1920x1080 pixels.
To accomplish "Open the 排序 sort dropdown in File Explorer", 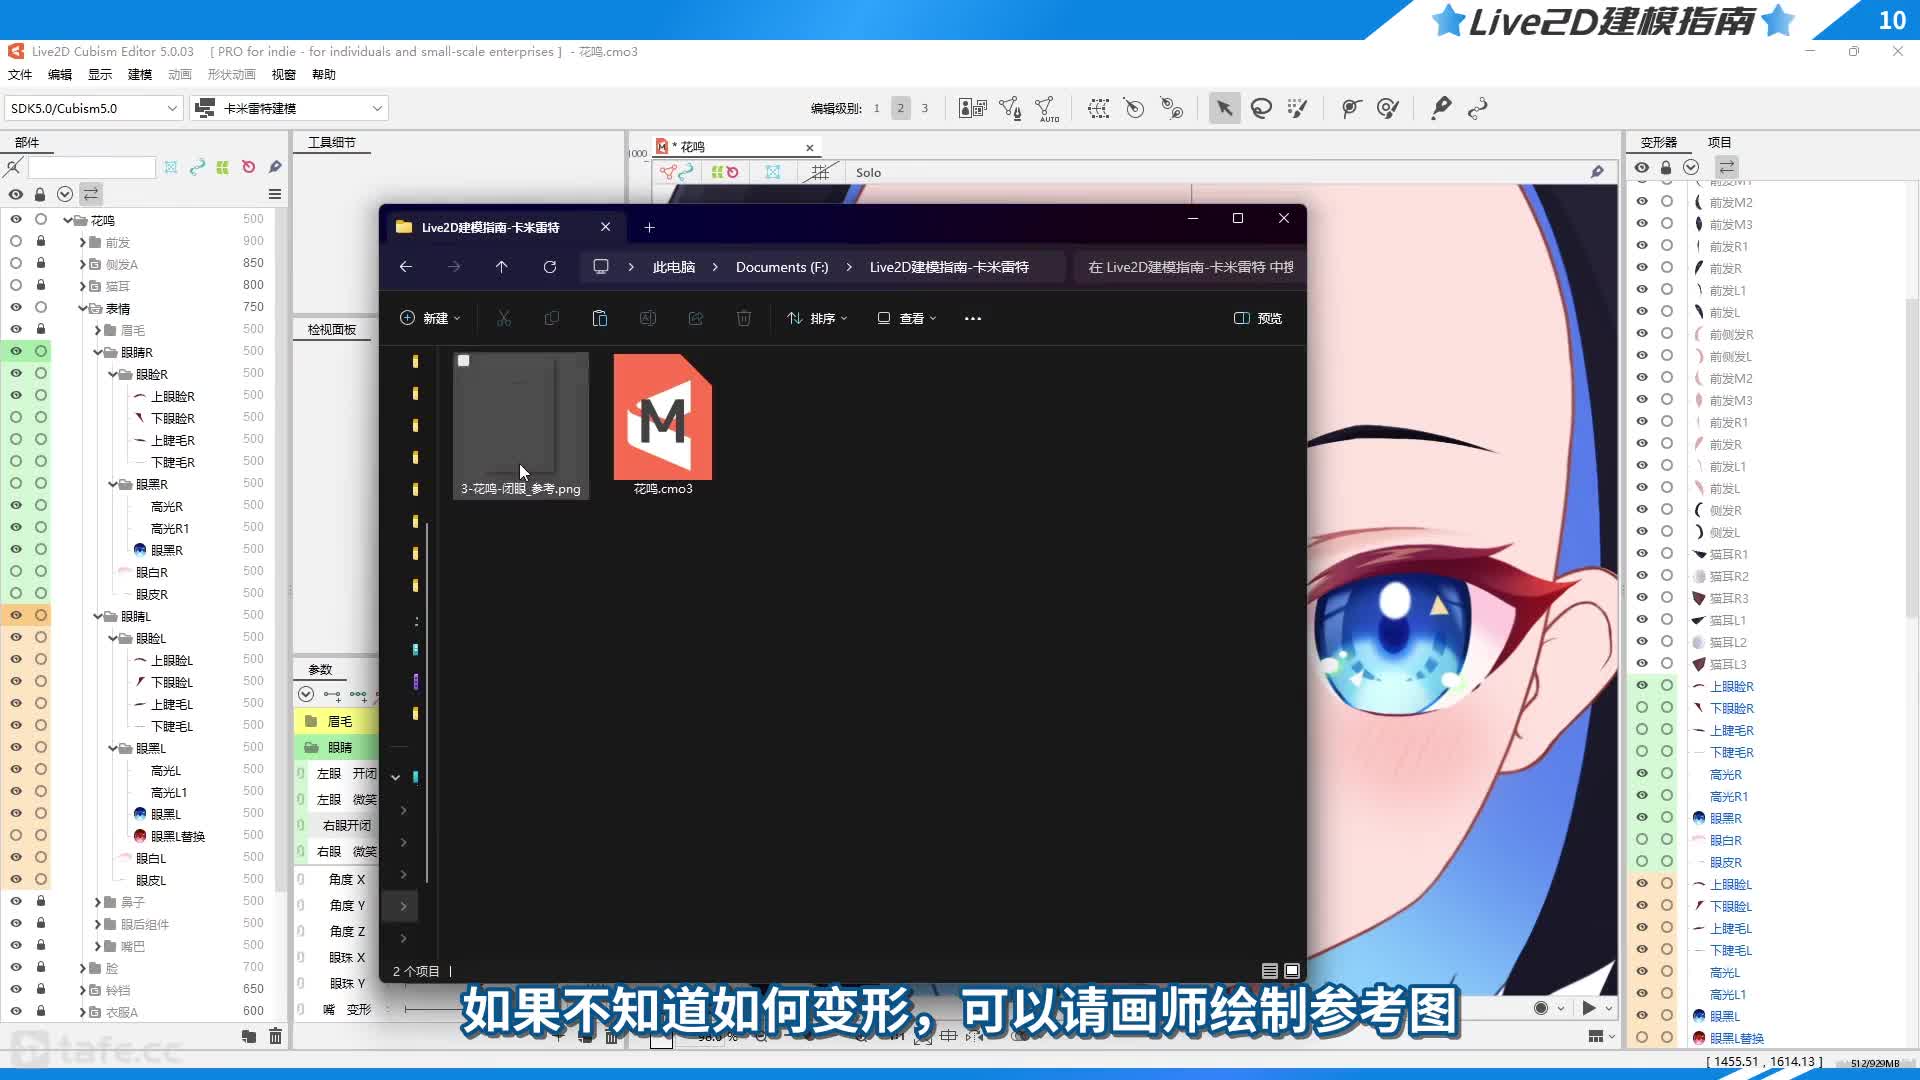I will pyautogui.click(x=817, y=318).
